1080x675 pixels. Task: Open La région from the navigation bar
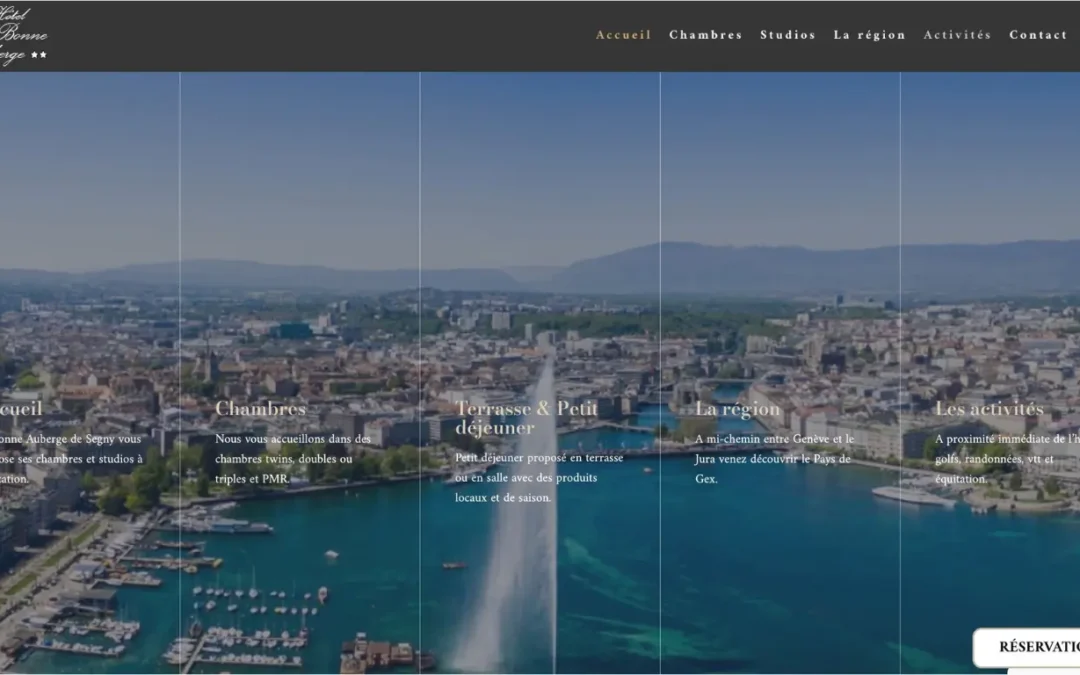click(869, 35)
